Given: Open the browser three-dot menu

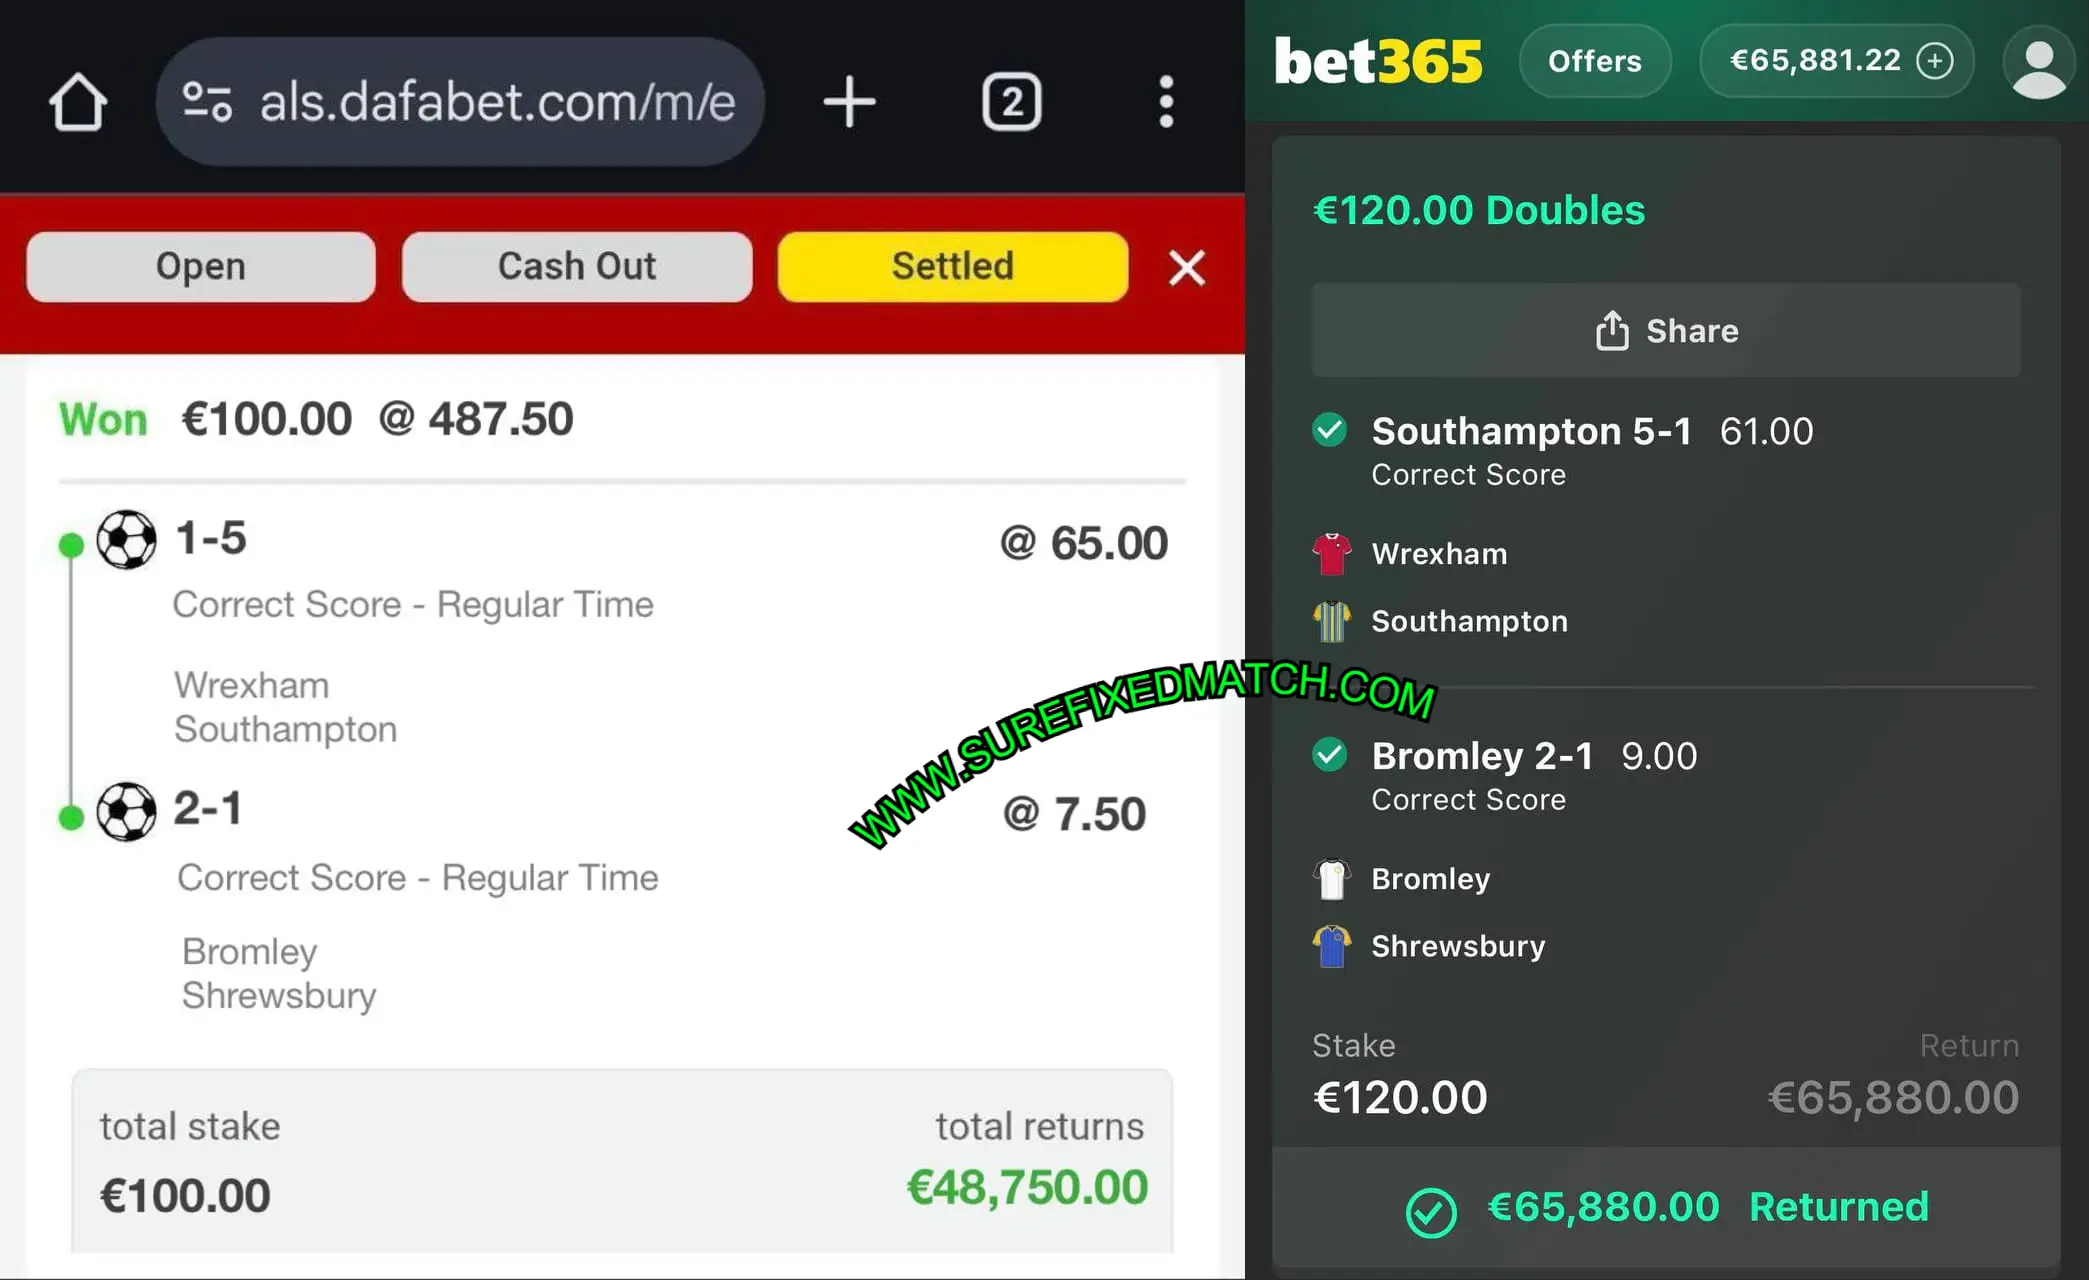Looking at the screenshot, I should pos(1165,102).
